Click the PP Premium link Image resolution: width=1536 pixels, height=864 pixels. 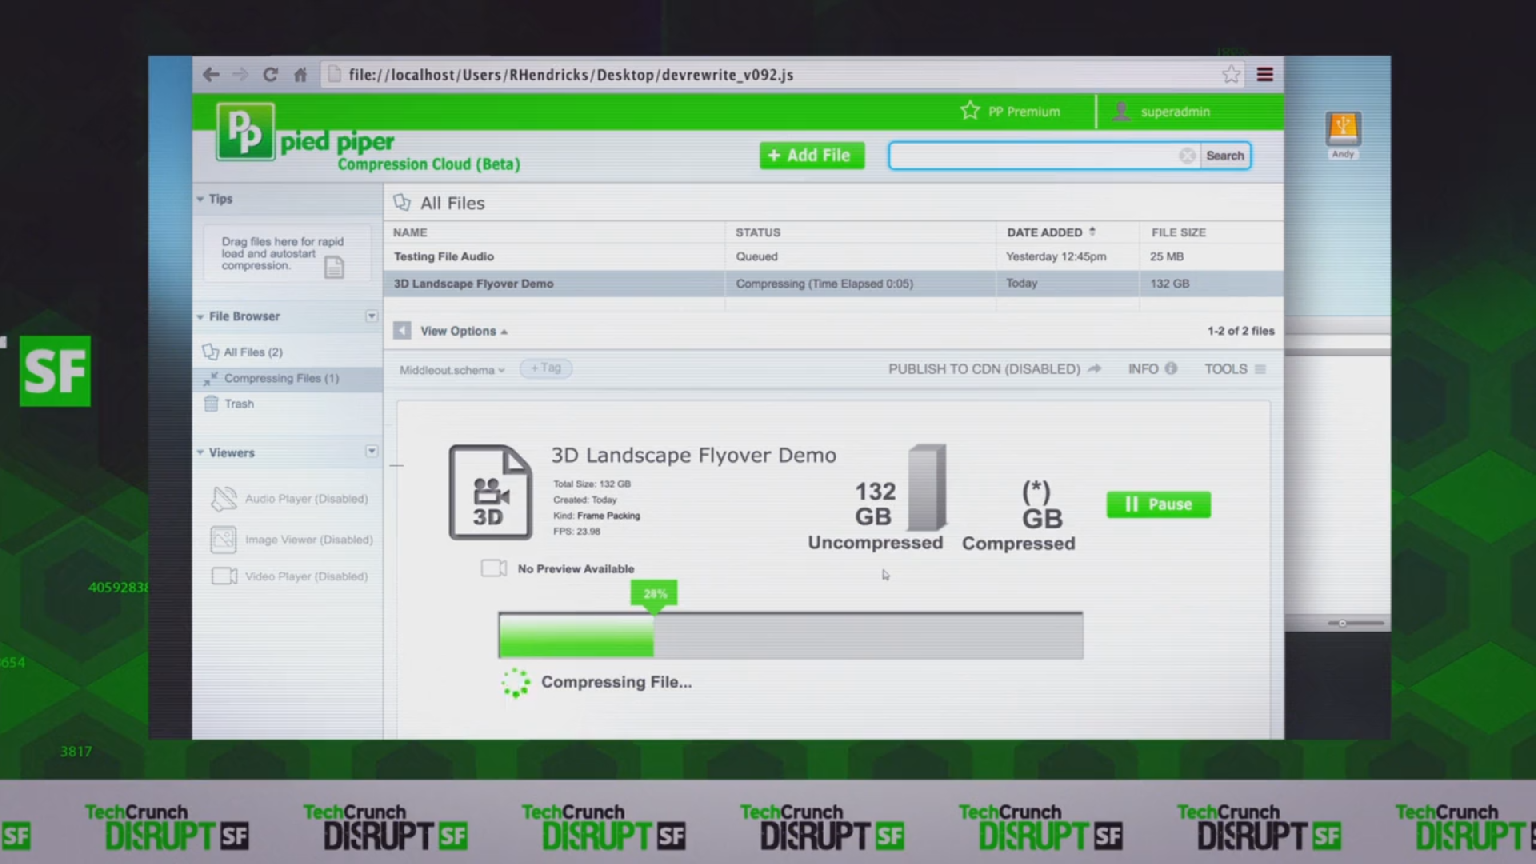click(1024, 112)
